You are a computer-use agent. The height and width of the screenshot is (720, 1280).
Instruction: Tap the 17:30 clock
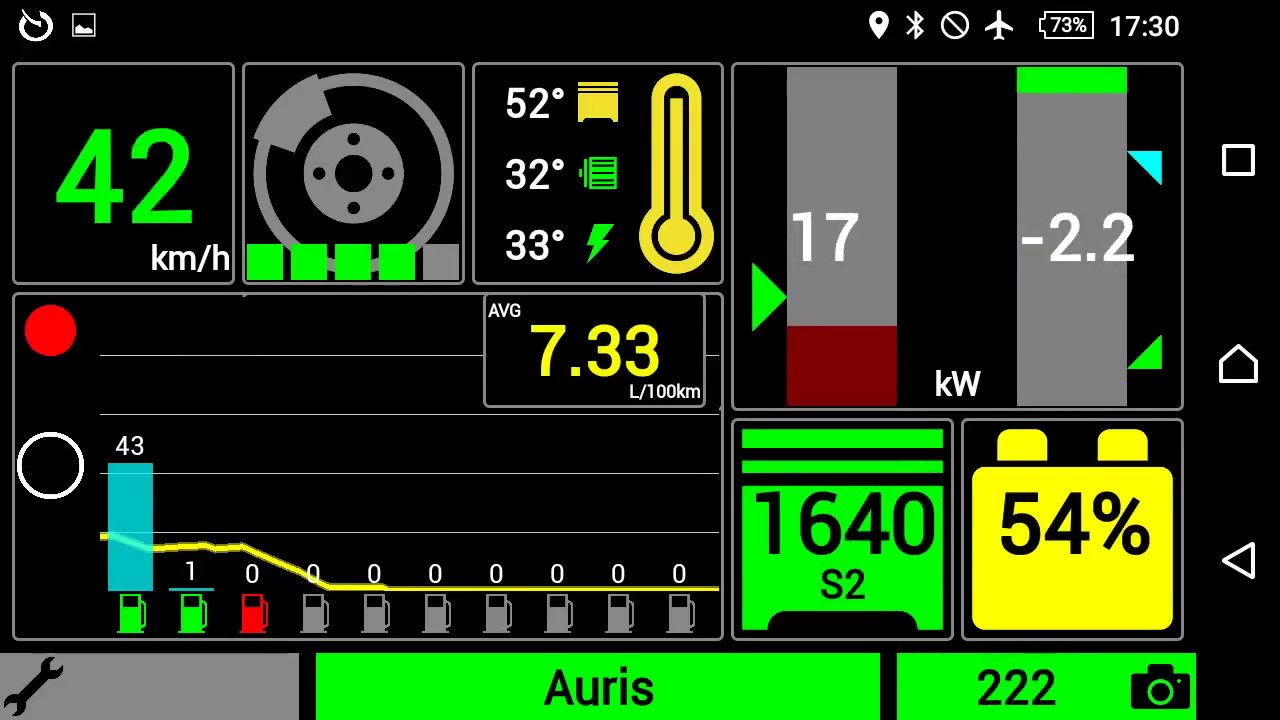point(1144,26)
